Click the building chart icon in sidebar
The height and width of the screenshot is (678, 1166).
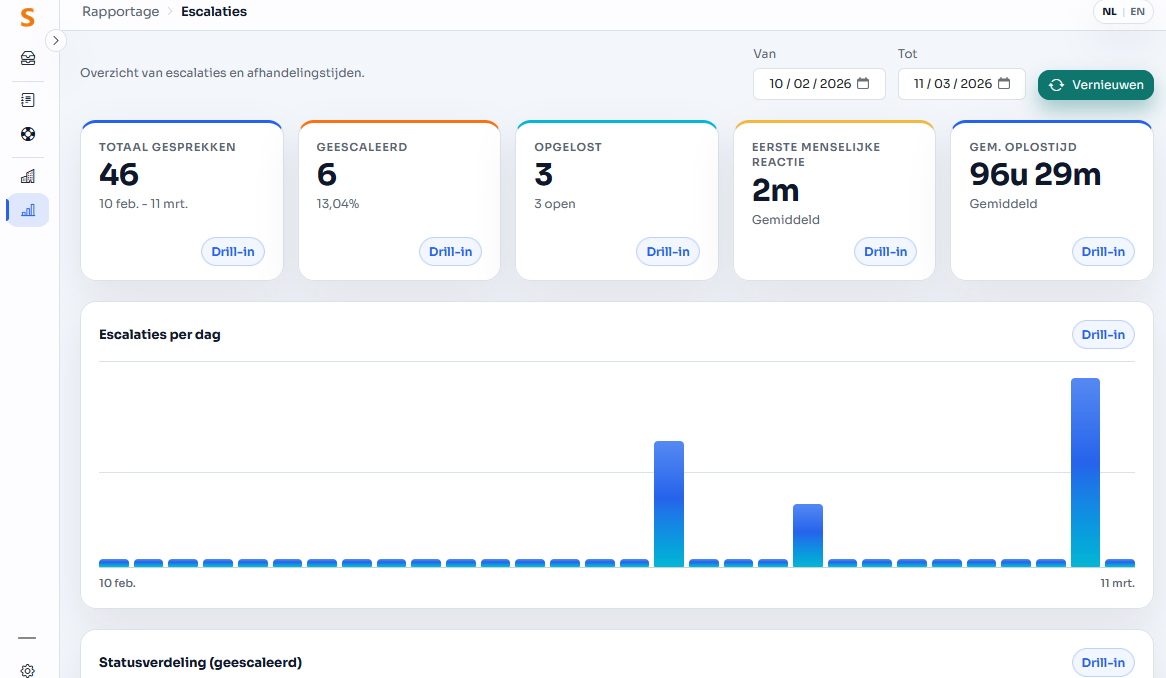[28, 176]
